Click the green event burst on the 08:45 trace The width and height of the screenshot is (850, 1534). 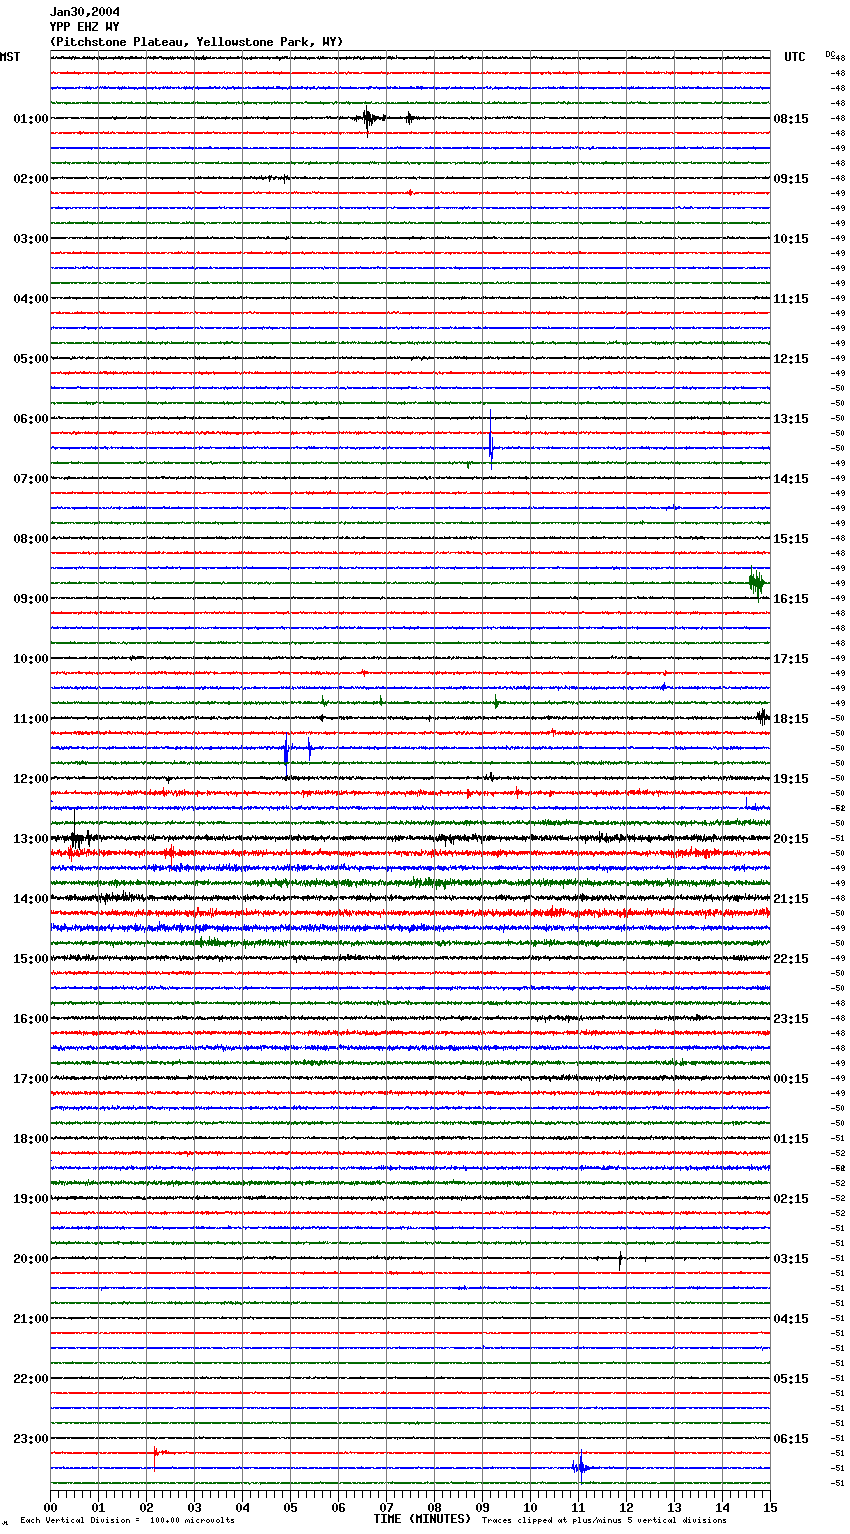click(x=757, y=583)
